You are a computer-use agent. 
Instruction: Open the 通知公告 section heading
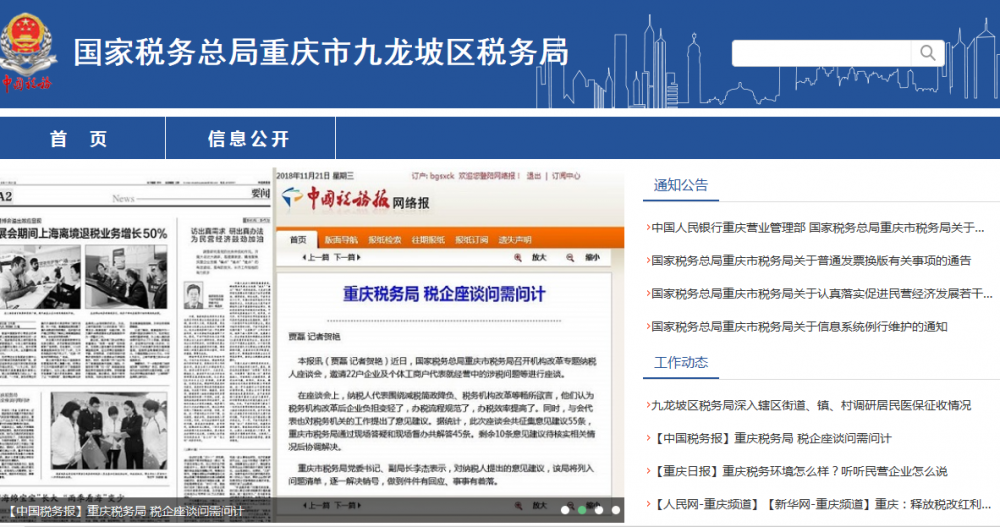tap(680, 185)
